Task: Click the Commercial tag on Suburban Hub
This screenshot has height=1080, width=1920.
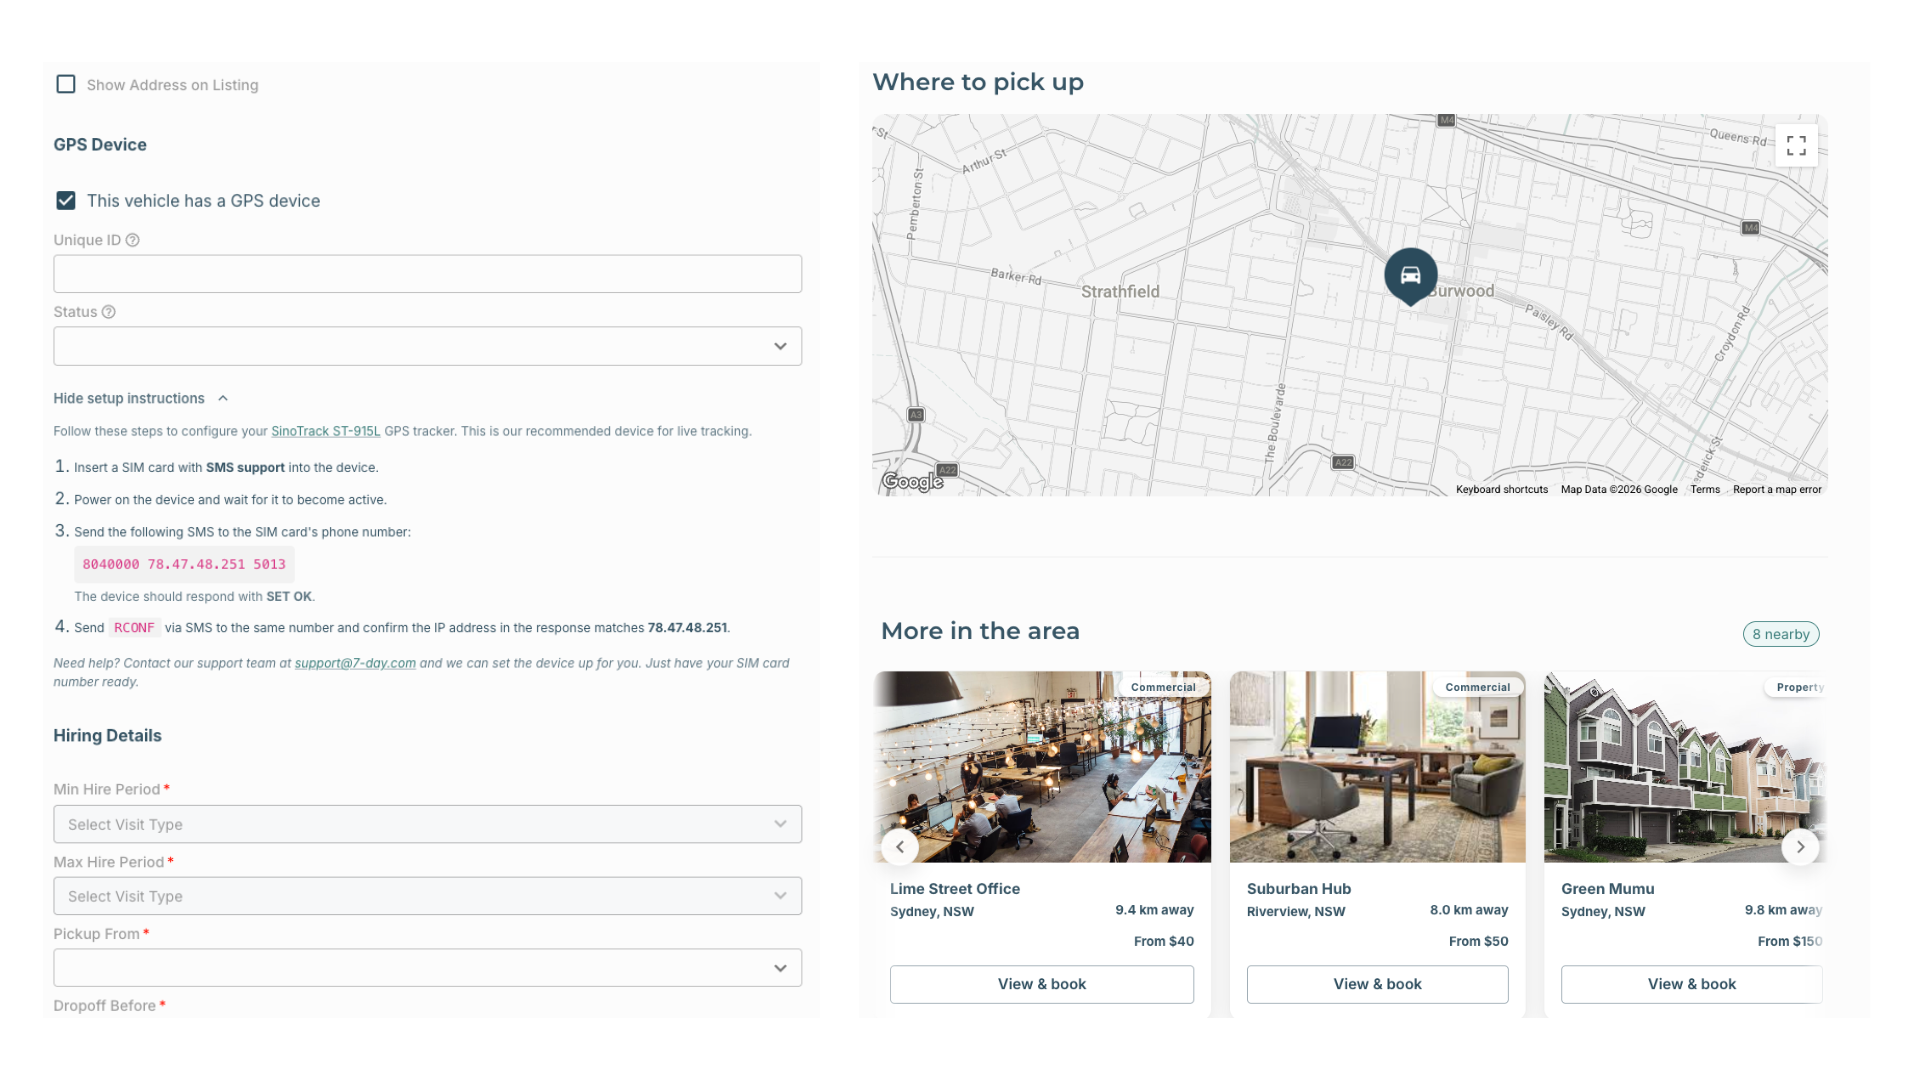Action: point(1478,687)
